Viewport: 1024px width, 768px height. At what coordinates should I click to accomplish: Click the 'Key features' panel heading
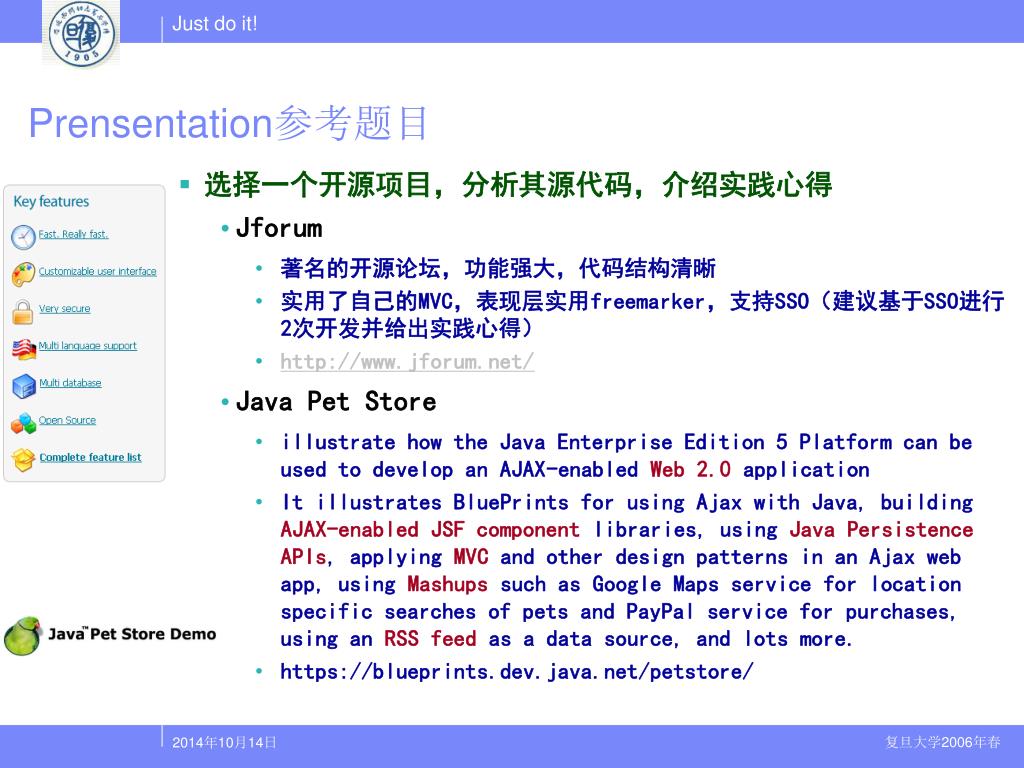51,201
